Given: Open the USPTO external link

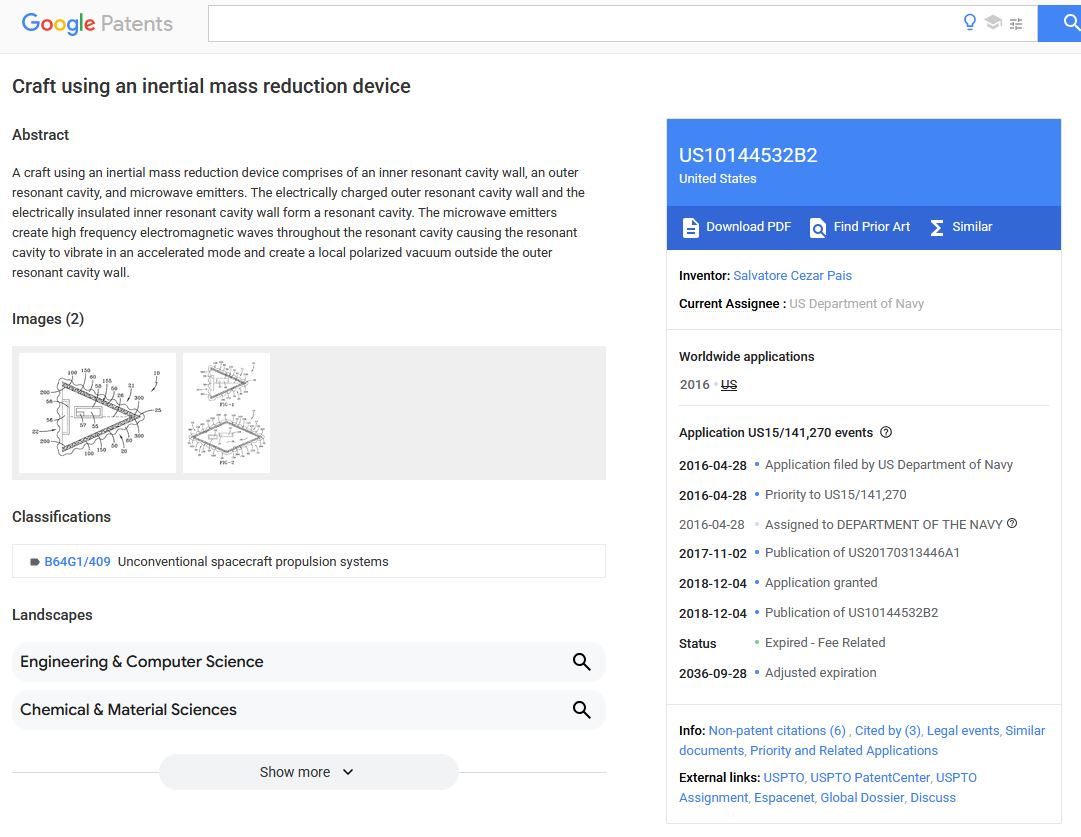Looking at the screenshot, I should 783,778.
